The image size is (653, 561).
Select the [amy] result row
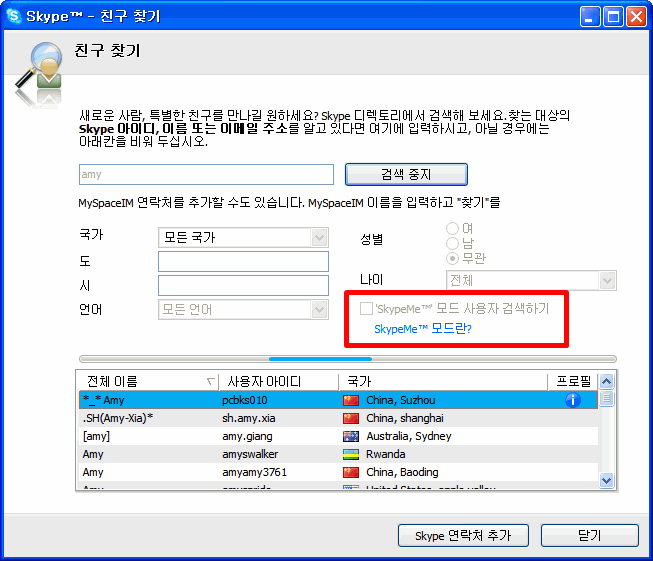pos(338,436)
